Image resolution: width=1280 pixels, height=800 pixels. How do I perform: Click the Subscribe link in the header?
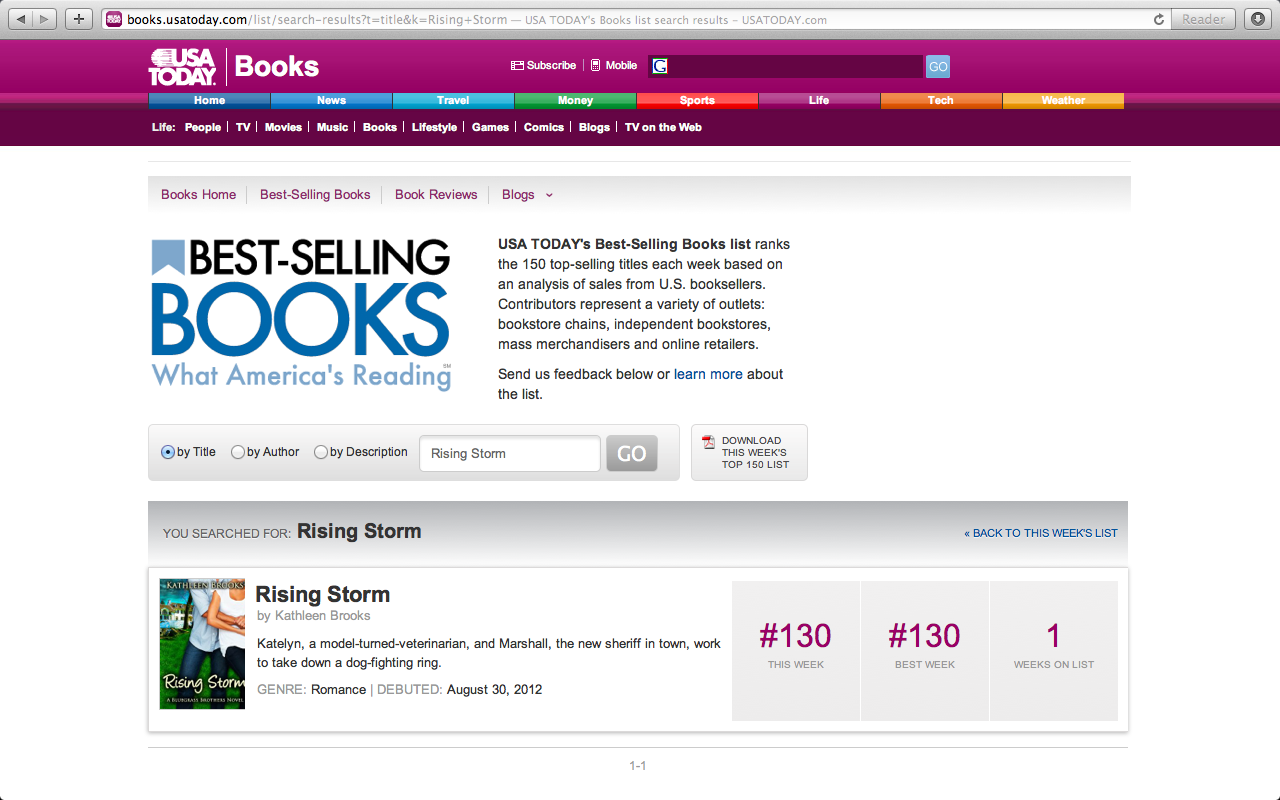[x=544, y=65]
